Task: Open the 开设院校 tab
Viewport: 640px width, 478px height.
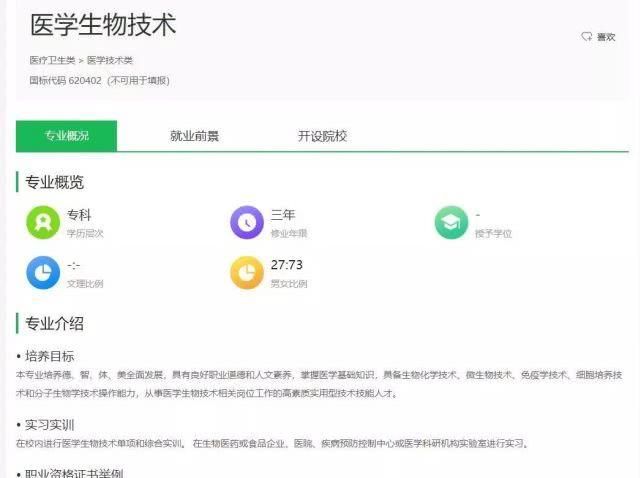Action: pyautogui.click(x=322, y=136)
